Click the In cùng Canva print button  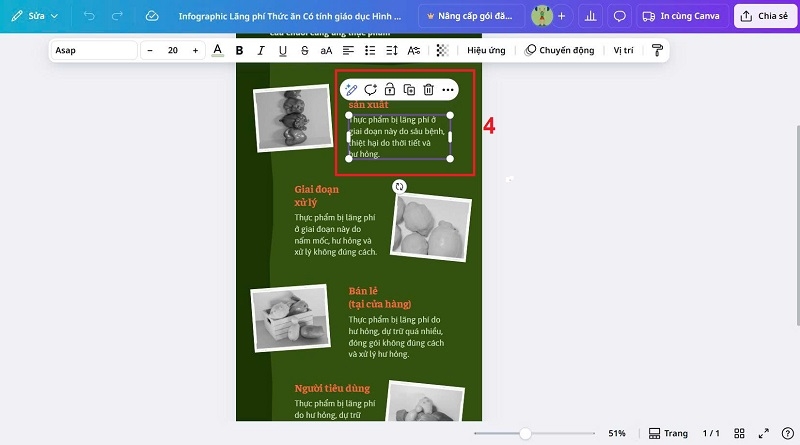[681, 16]
